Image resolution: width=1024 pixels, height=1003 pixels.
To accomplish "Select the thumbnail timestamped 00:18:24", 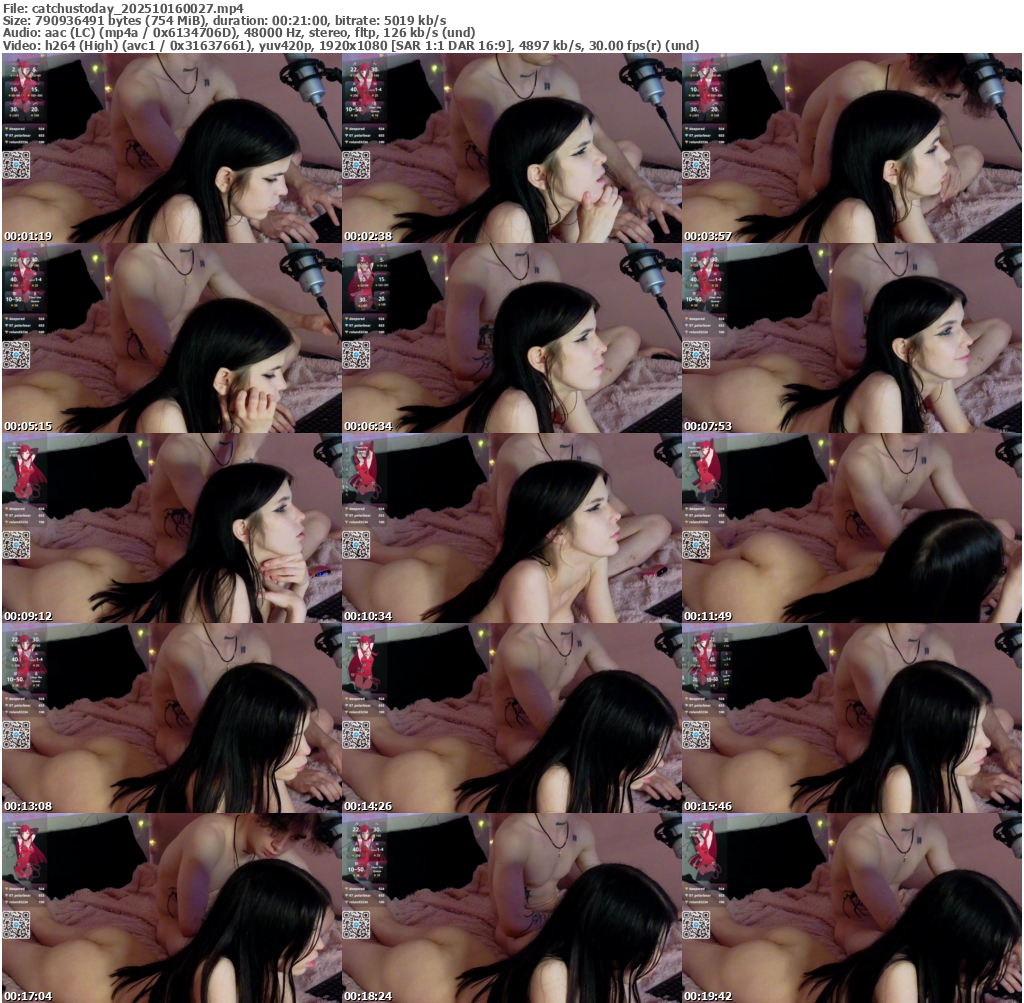I will tap(512, 908).
